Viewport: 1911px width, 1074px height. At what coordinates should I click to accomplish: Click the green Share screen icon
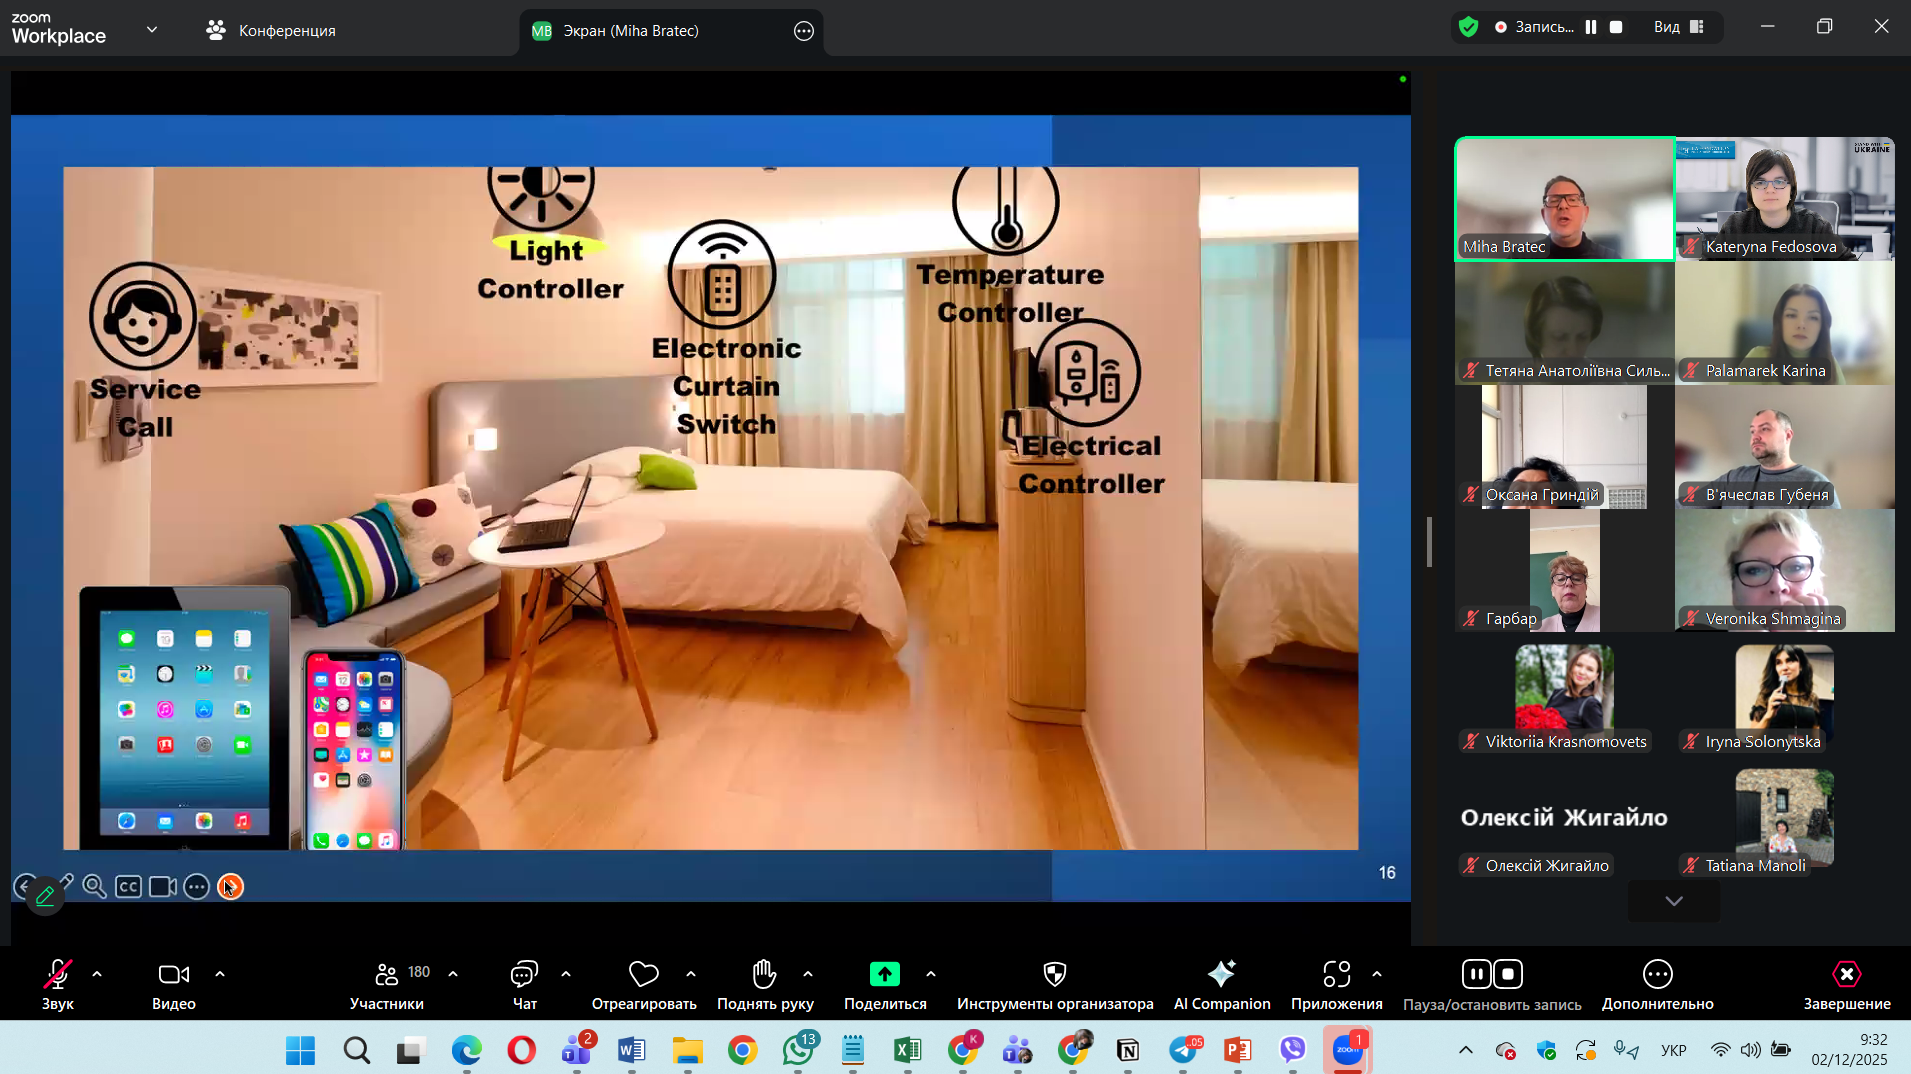884,974
